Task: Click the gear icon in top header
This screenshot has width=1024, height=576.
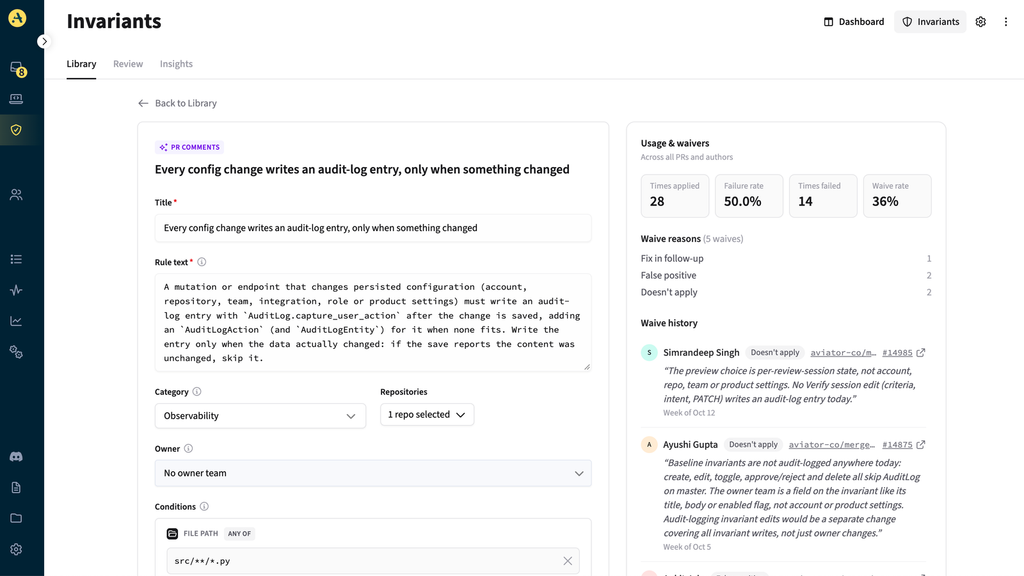Action: pyautogui.click(x=981, y=22)
